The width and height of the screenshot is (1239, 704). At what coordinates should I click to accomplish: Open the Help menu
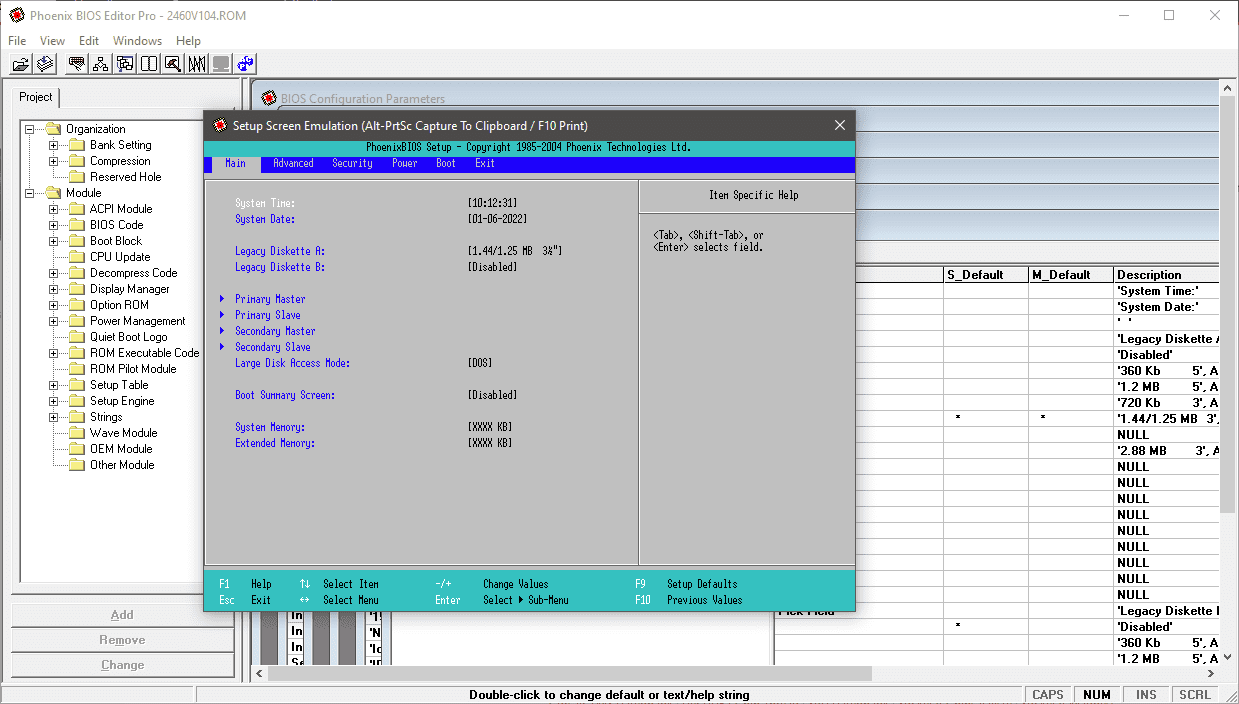pyautogui.click(x=188, y=41)
